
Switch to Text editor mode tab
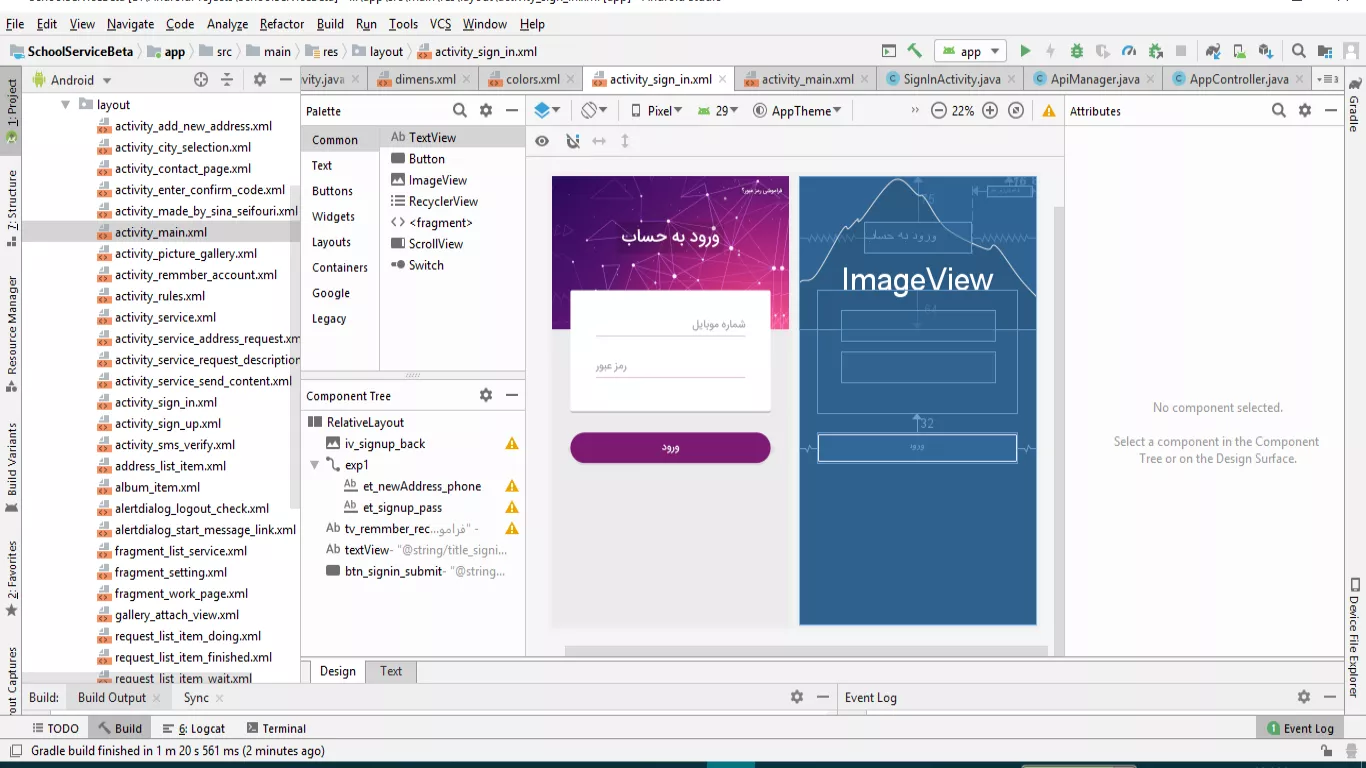[x=391, y=671]
